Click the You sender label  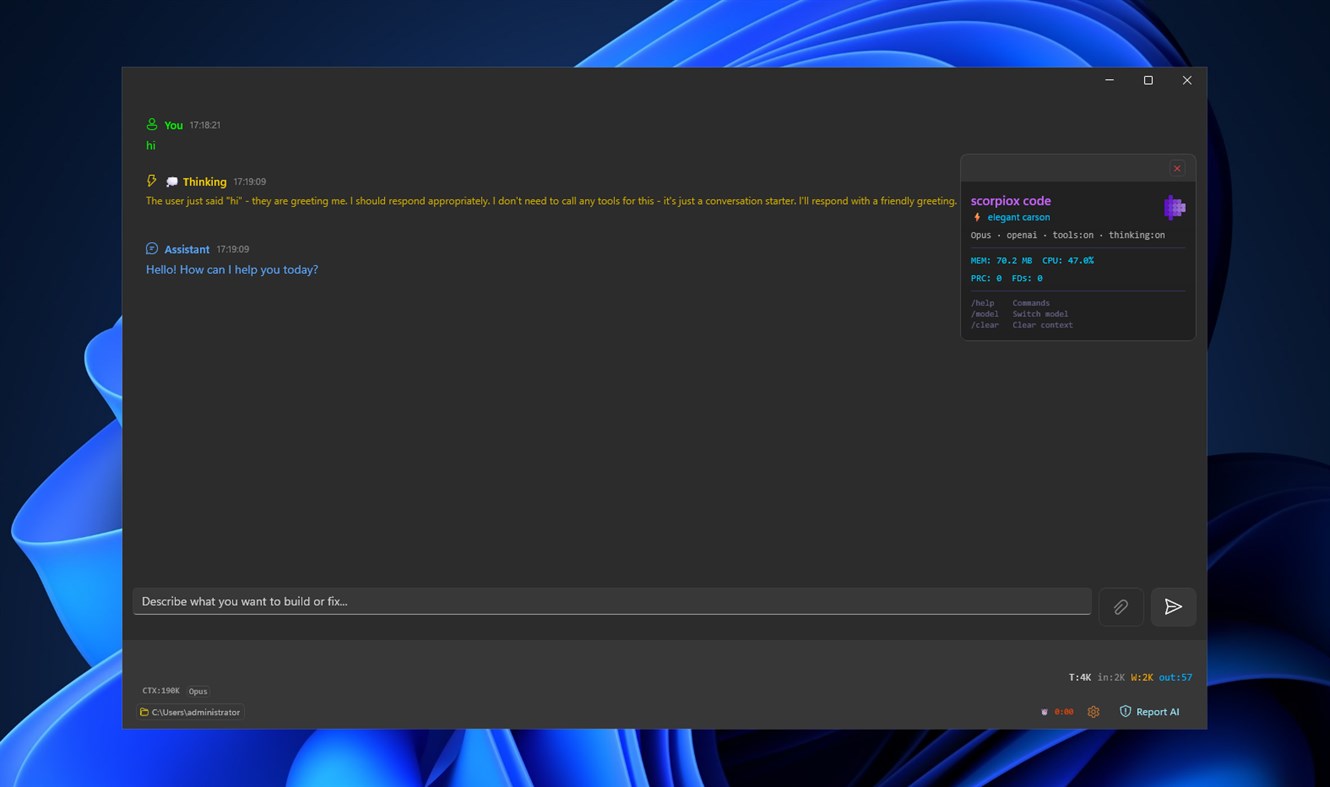(x=173, y=125)
